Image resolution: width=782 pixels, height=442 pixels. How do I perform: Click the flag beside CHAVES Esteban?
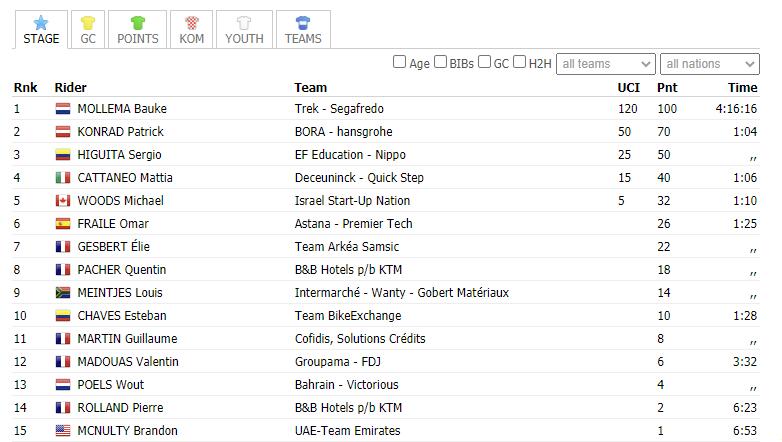pos(63,315)
